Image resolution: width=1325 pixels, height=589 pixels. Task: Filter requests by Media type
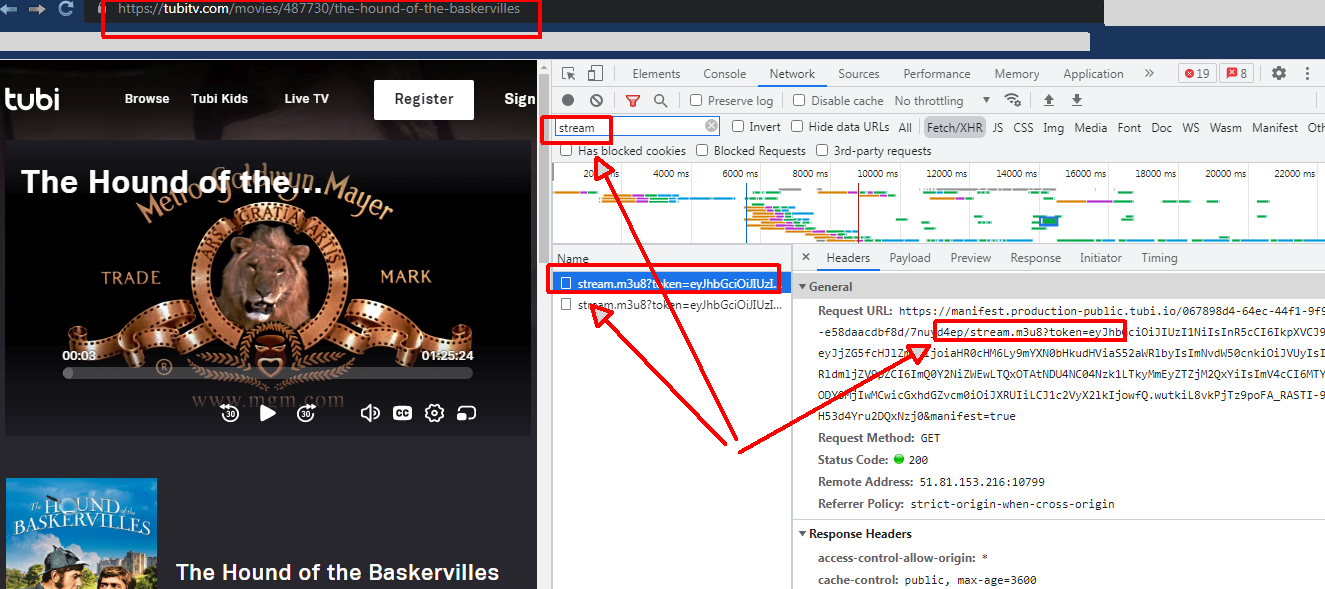point(1090,127)
